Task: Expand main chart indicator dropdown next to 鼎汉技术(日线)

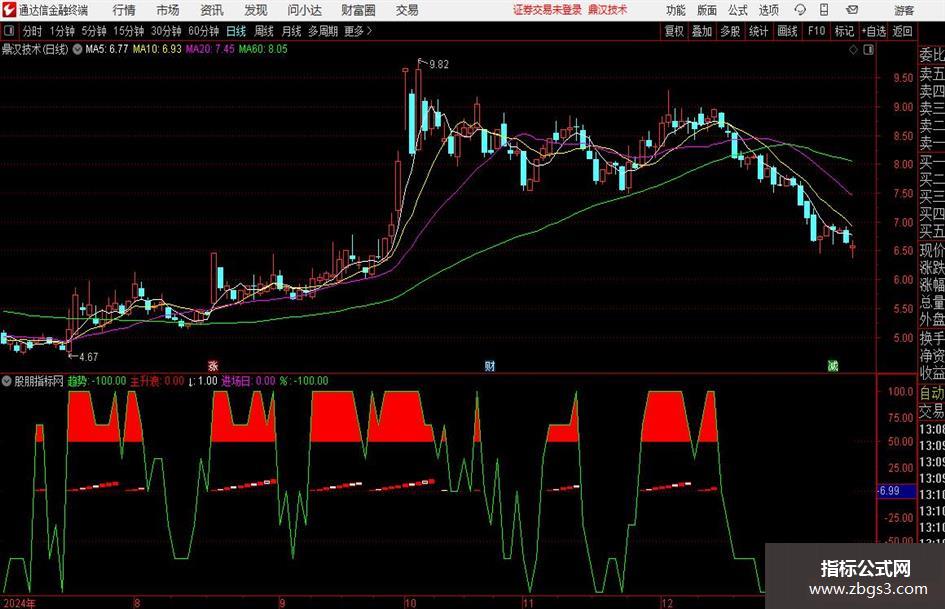Action: click(x=77, y=49)
